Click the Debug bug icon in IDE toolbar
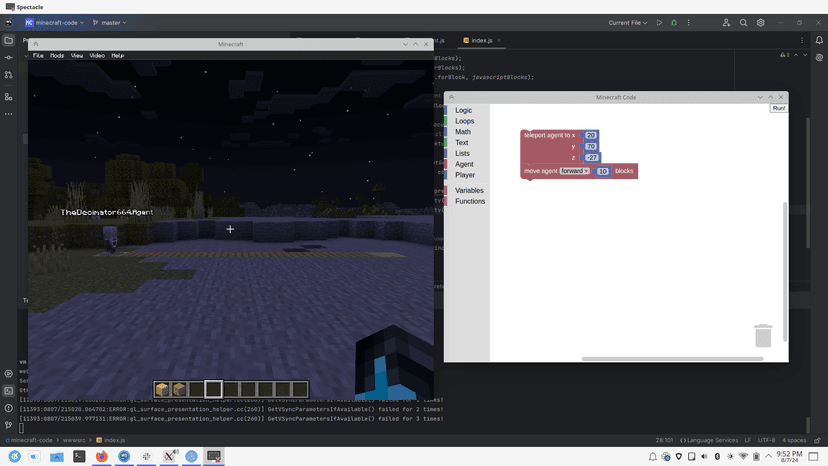The height and width of the screenshot is (466, 828). [674, 23]
